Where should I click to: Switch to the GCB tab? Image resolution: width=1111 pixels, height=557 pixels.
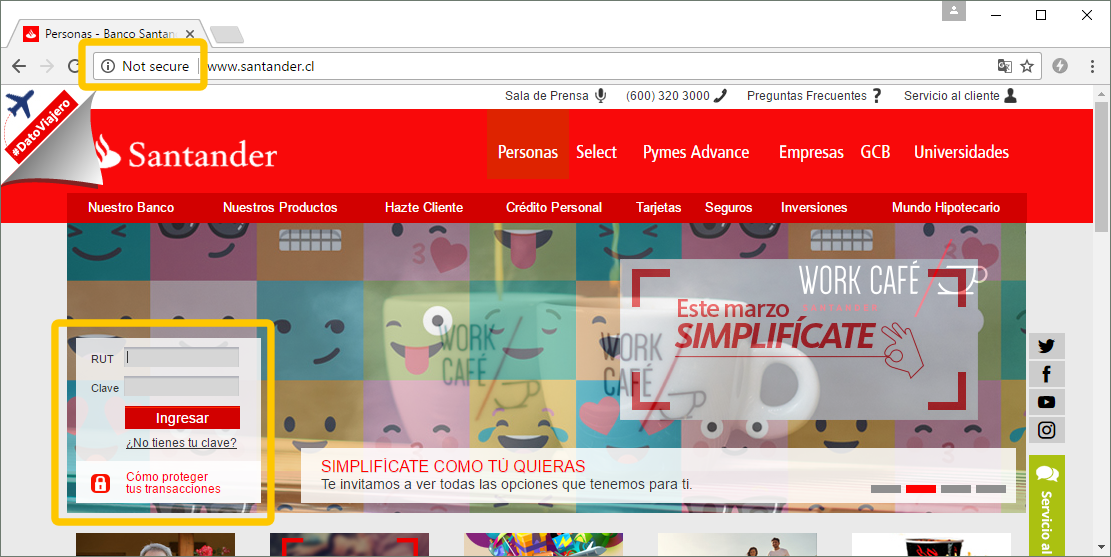[875, 152]
